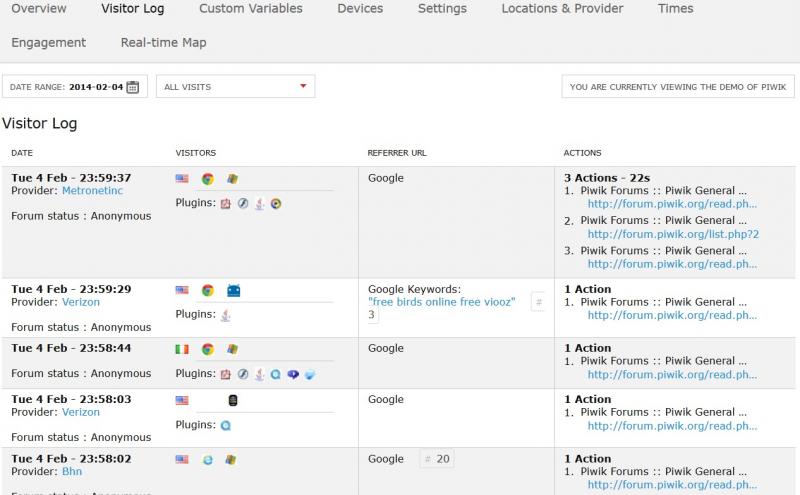This screenshot has height=495, width=800.
Task: Switch to the Overview tab
Action: click(x=39, y=9)
